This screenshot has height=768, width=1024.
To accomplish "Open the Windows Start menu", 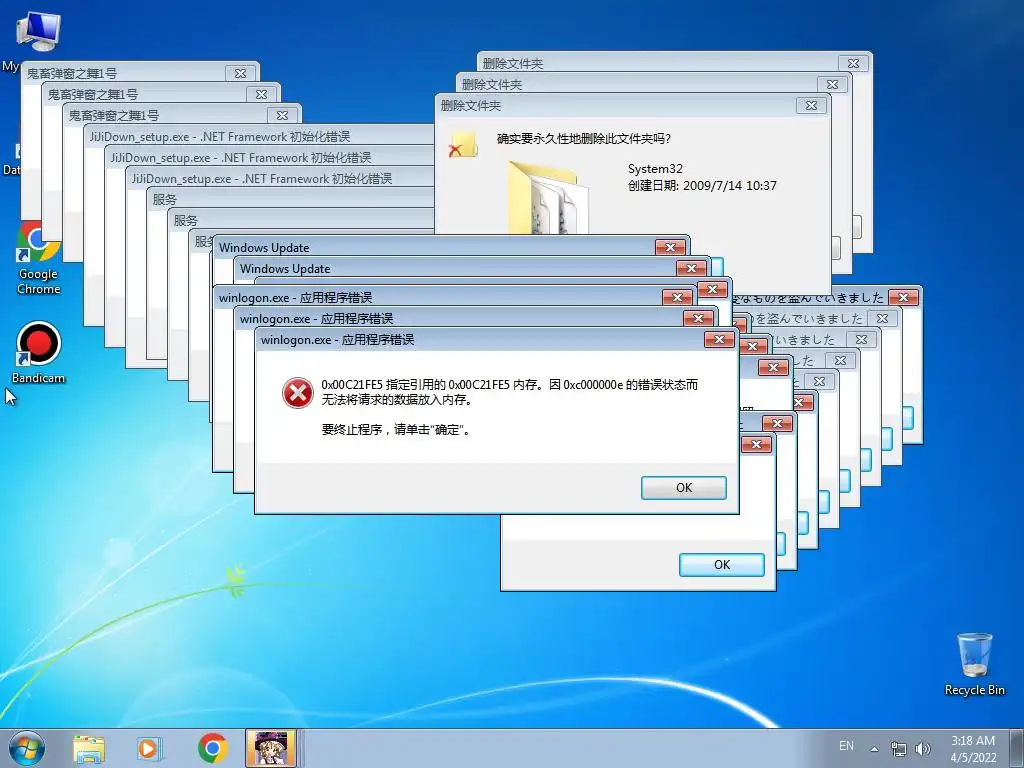I will 26,749.
